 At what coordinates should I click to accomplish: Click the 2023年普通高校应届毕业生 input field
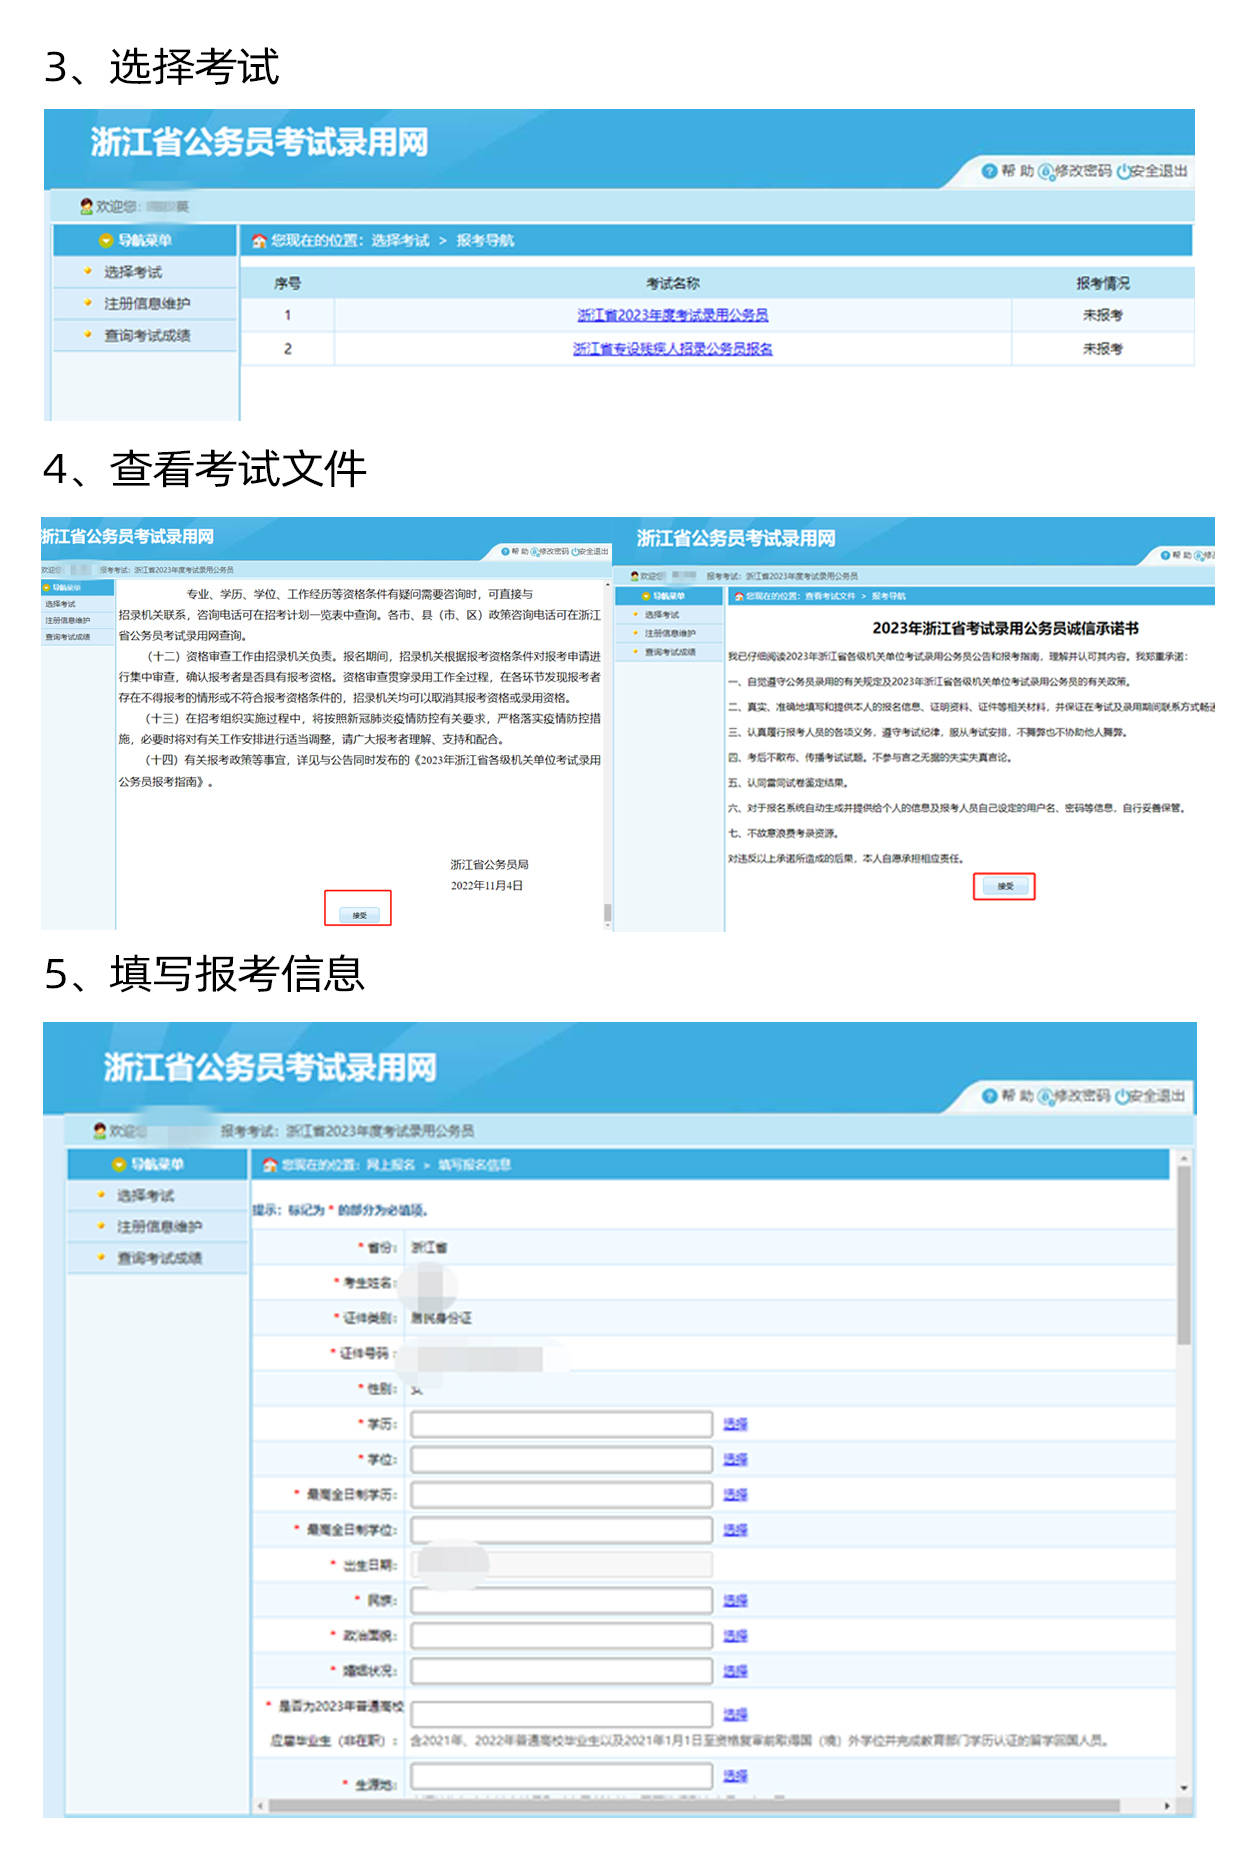561,1714
